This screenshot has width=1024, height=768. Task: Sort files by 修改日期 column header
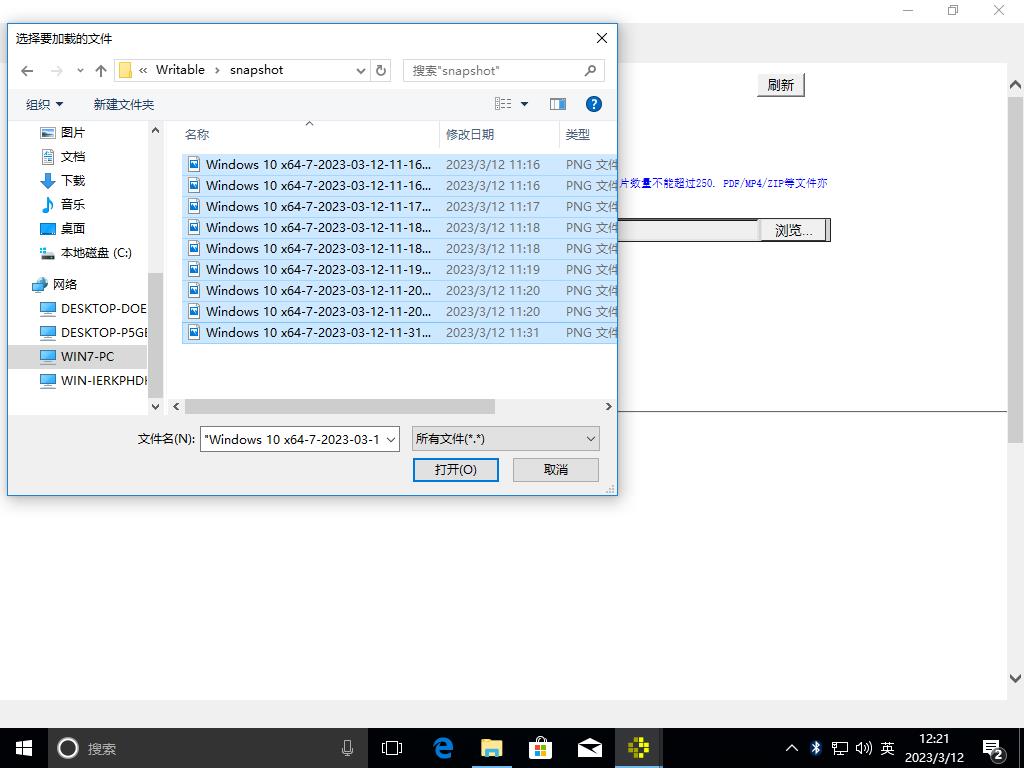pos(470,134)
